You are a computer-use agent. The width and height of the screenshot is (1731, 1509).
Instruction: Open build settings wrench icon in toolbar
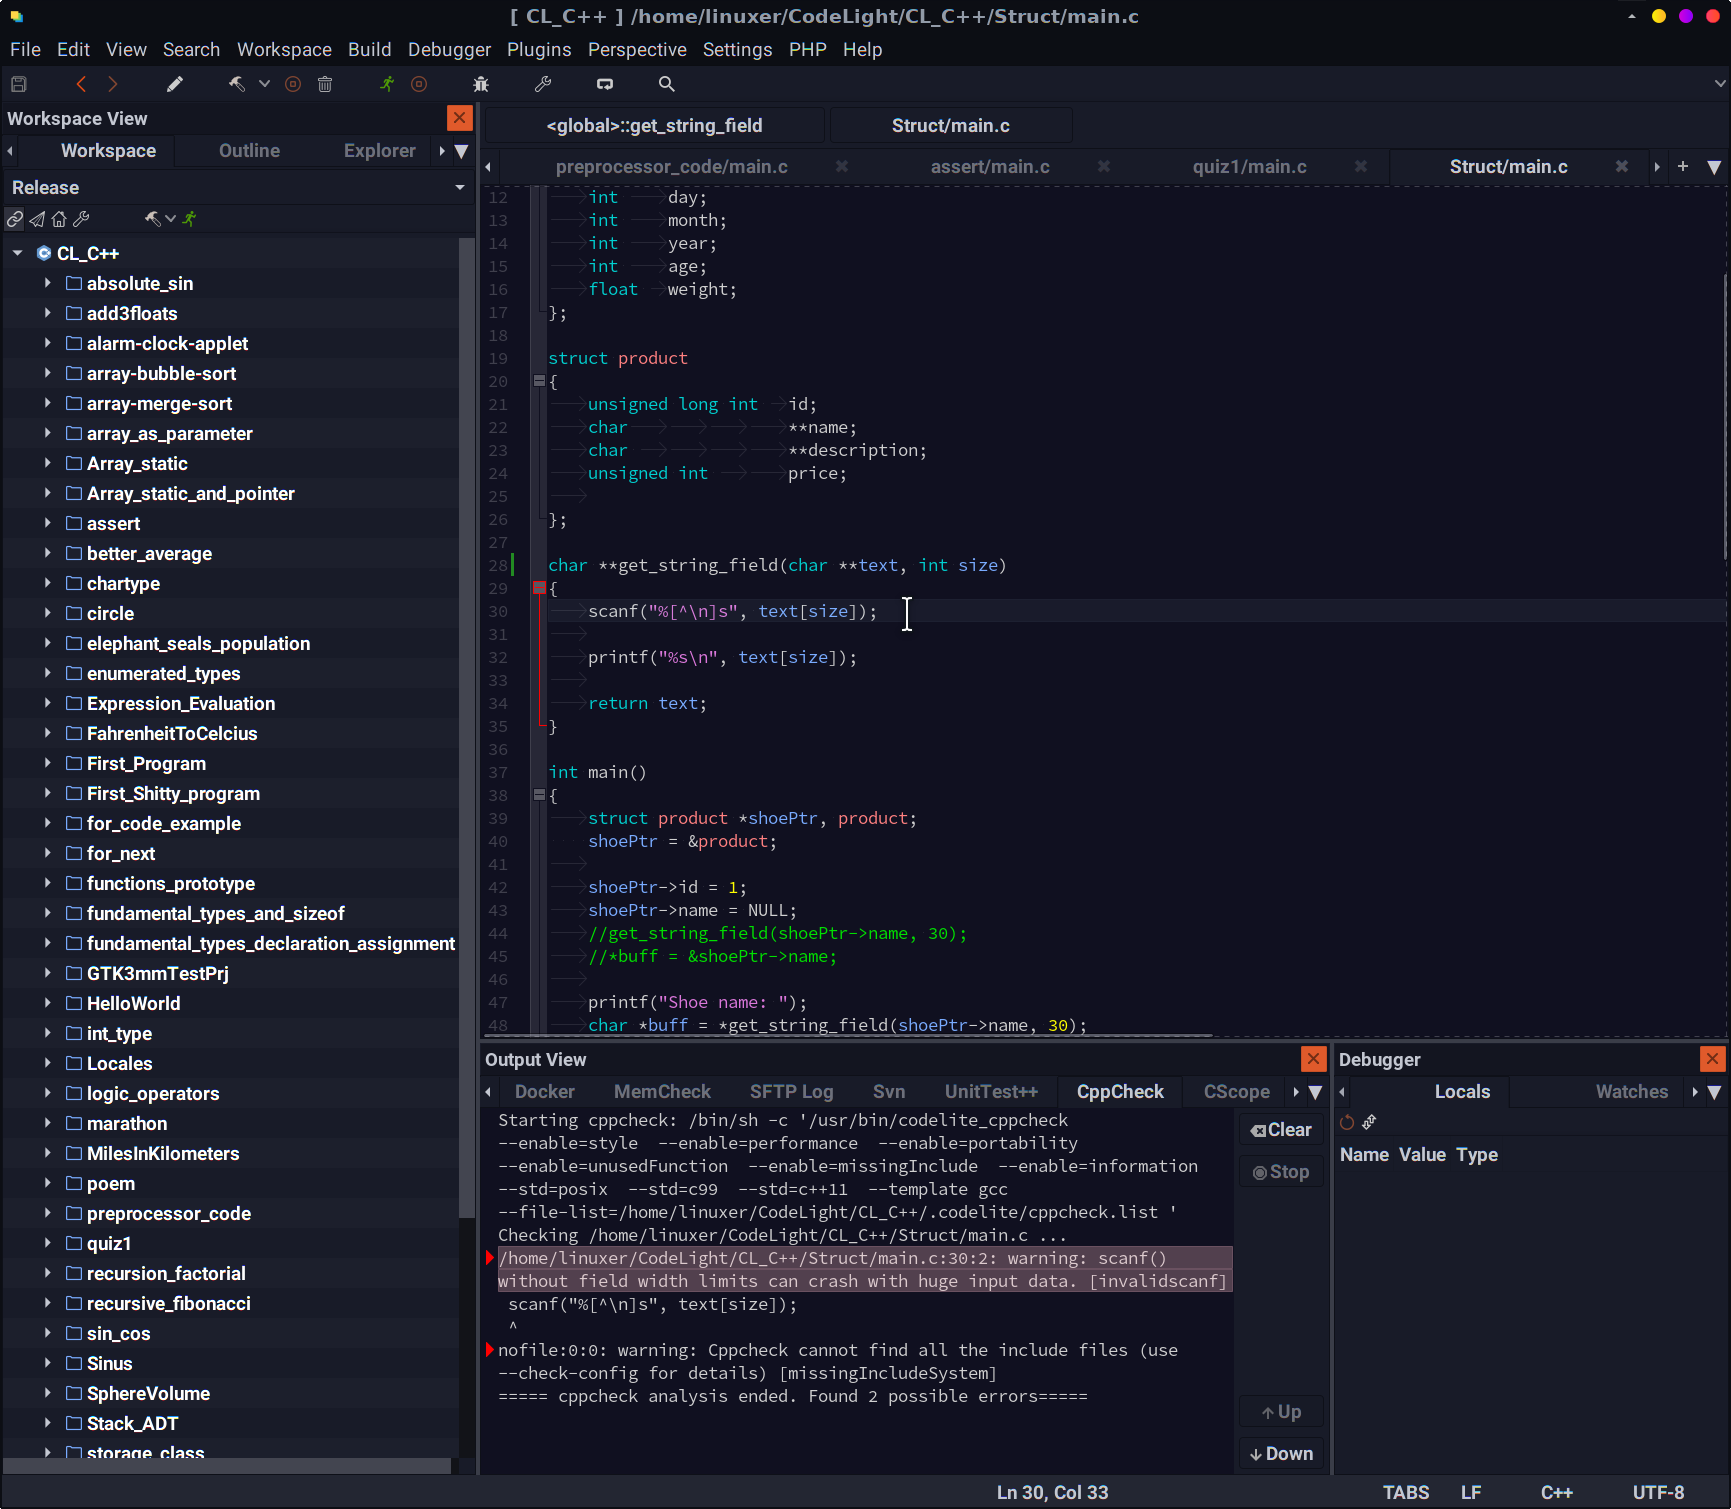pos(543,84)
